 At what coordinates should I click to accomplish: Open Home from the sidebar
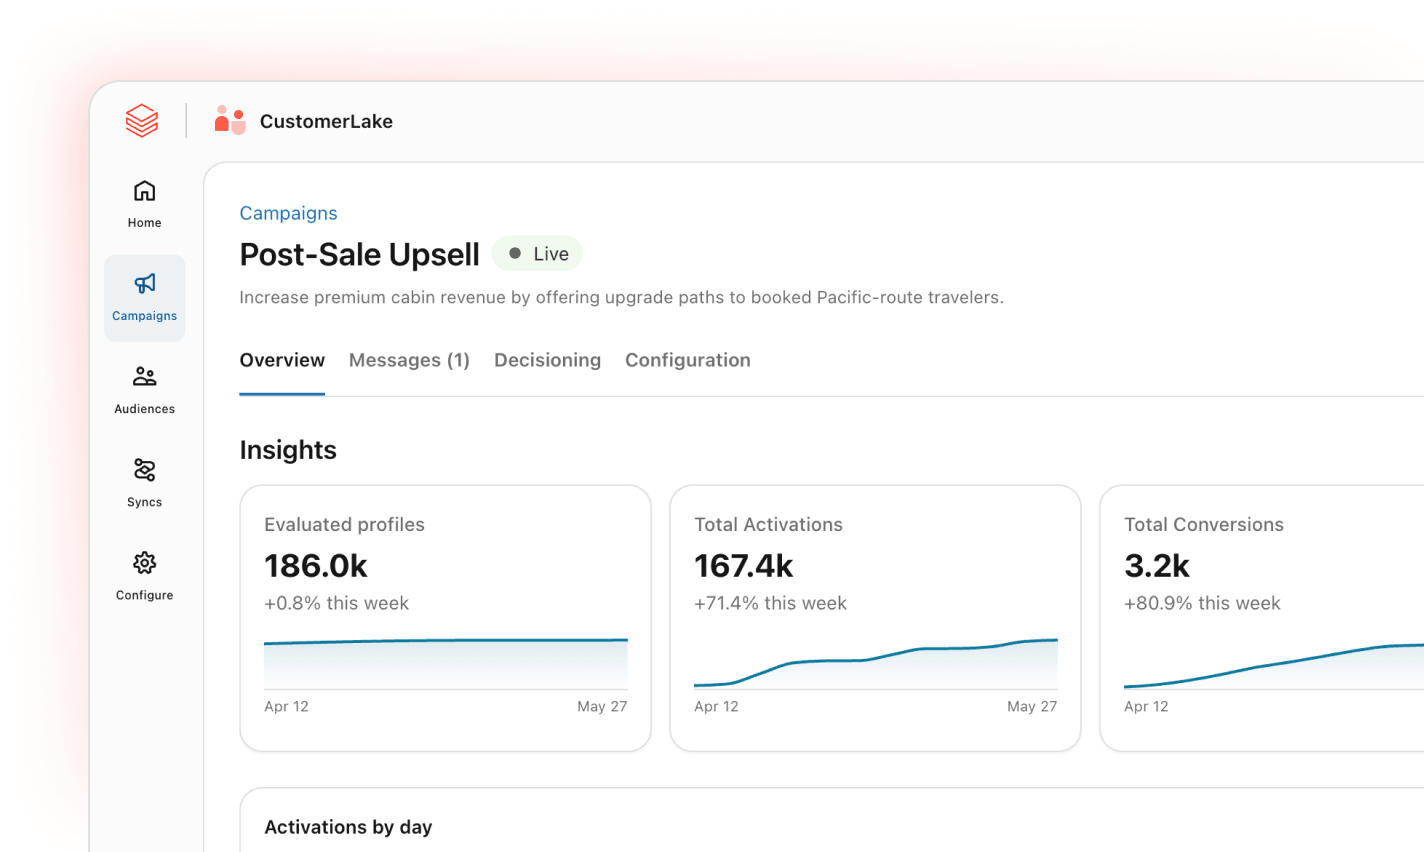click(x=144, y=204)
